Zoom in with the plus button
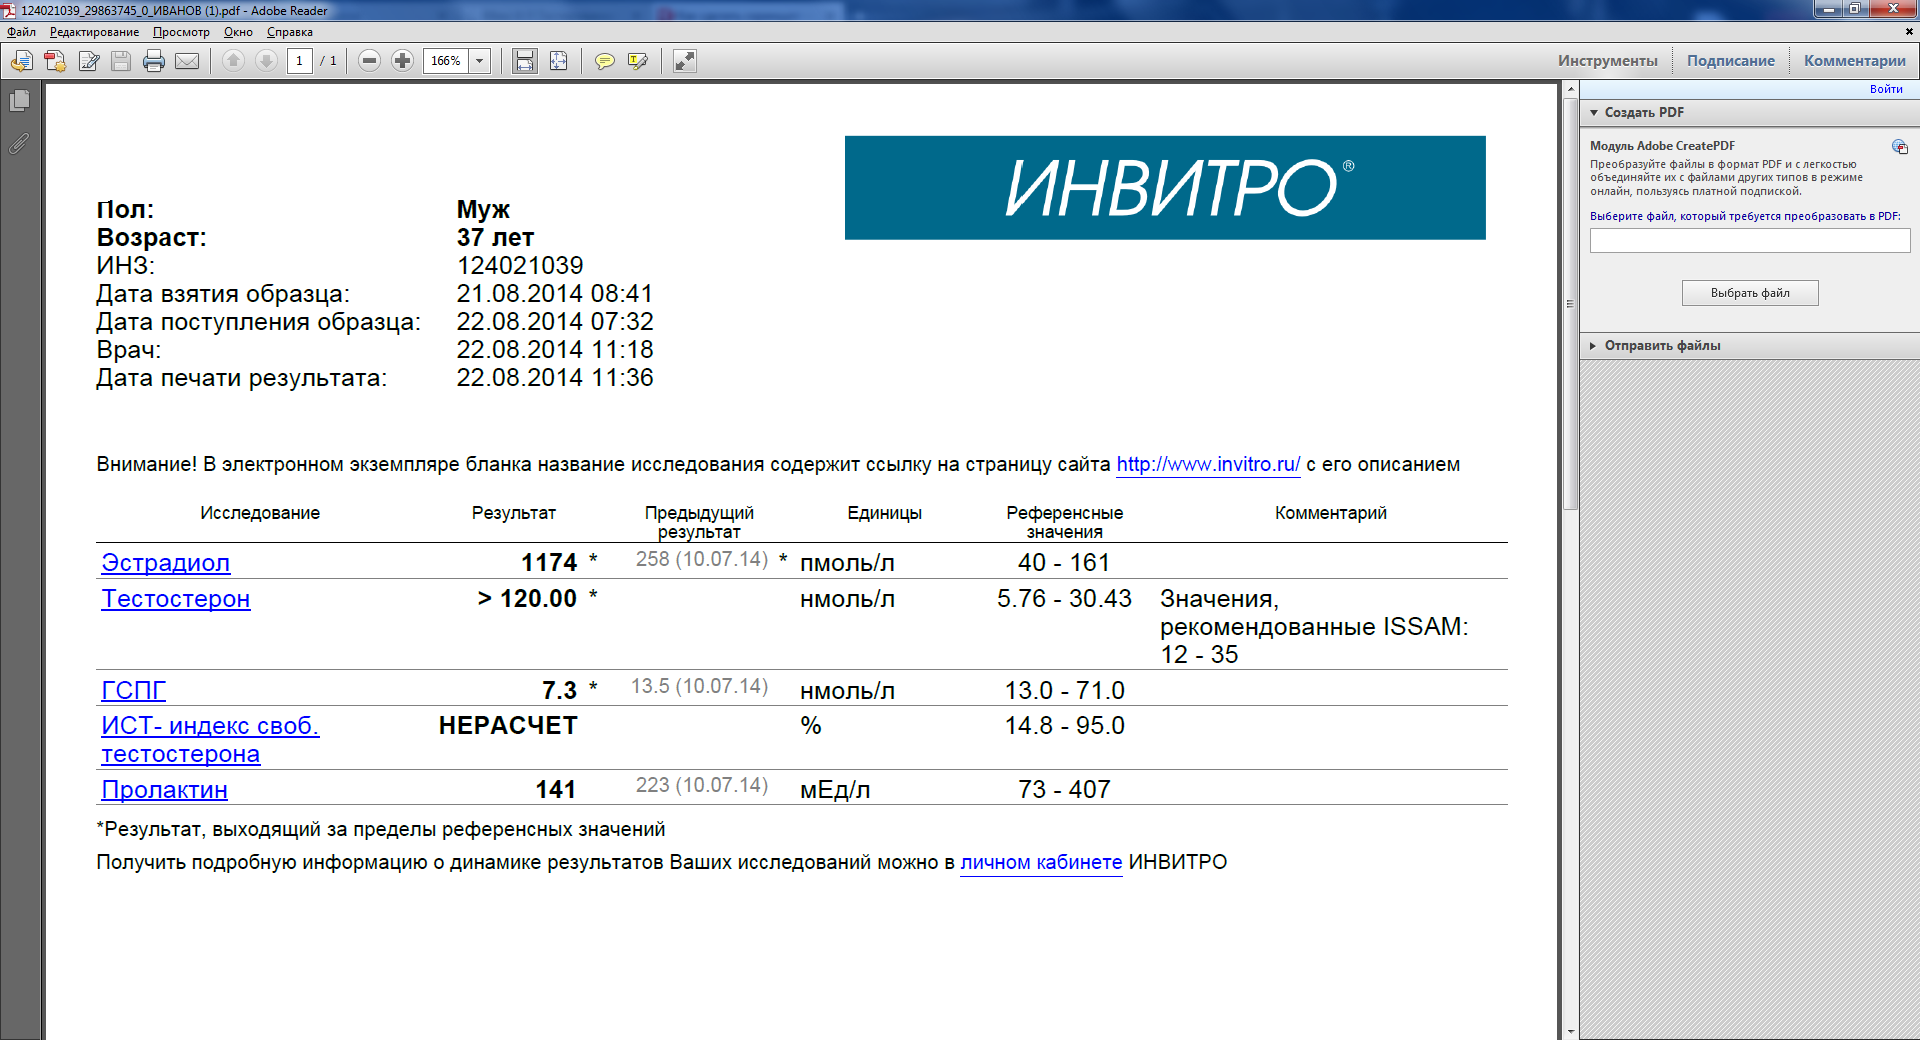 pyautogui.click(x=402, y=61)
